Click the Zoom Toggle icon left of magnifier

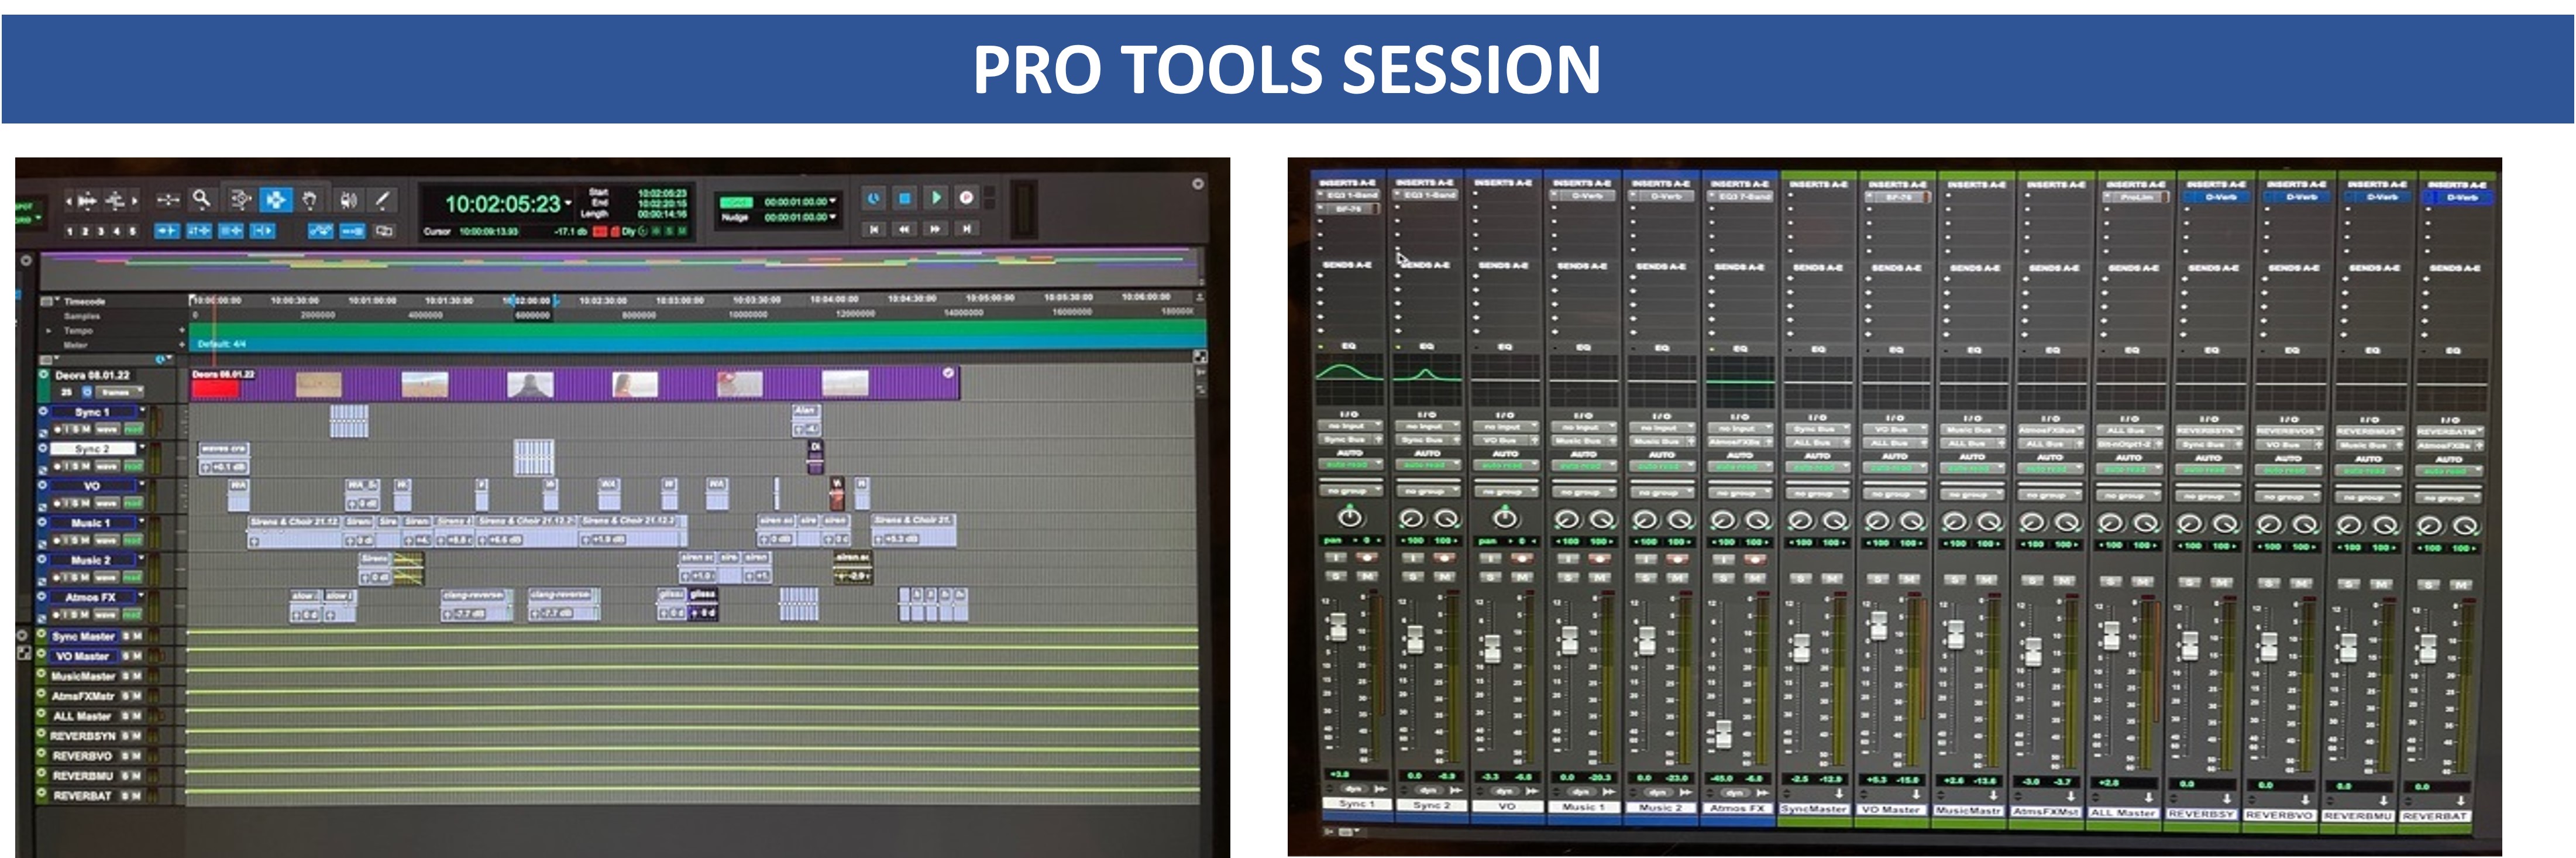coord(168,200)
